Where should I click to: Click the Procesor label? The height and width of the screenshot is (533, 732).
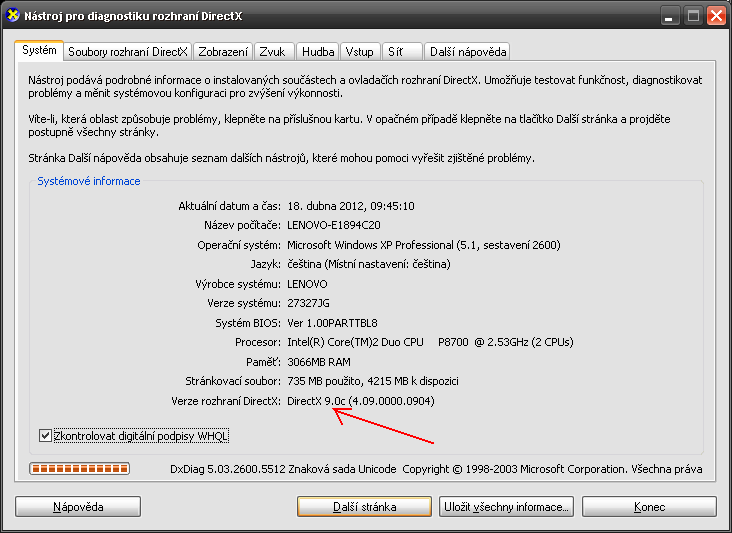point(258,343)
